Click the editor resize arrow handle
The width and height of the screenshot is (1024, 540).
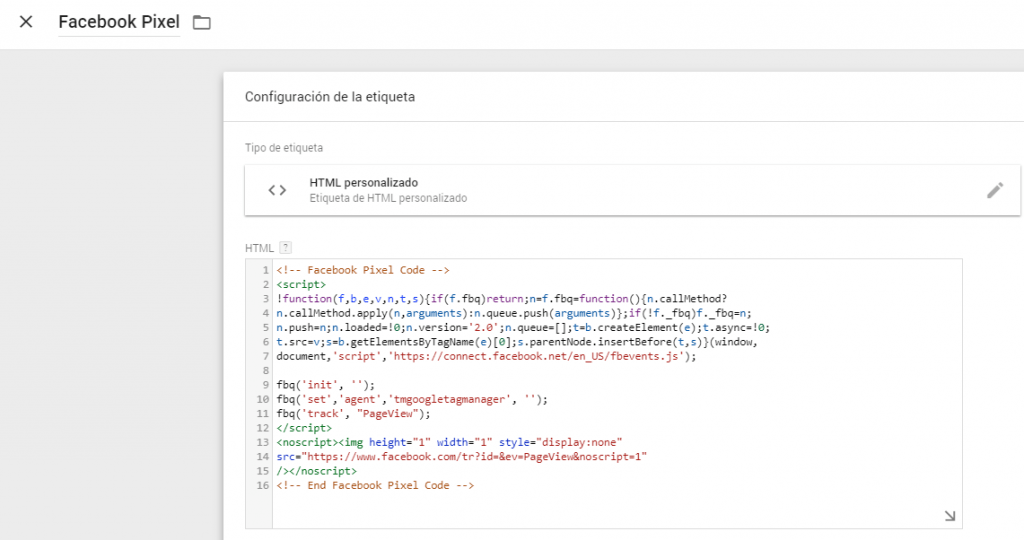click(950, 516)
